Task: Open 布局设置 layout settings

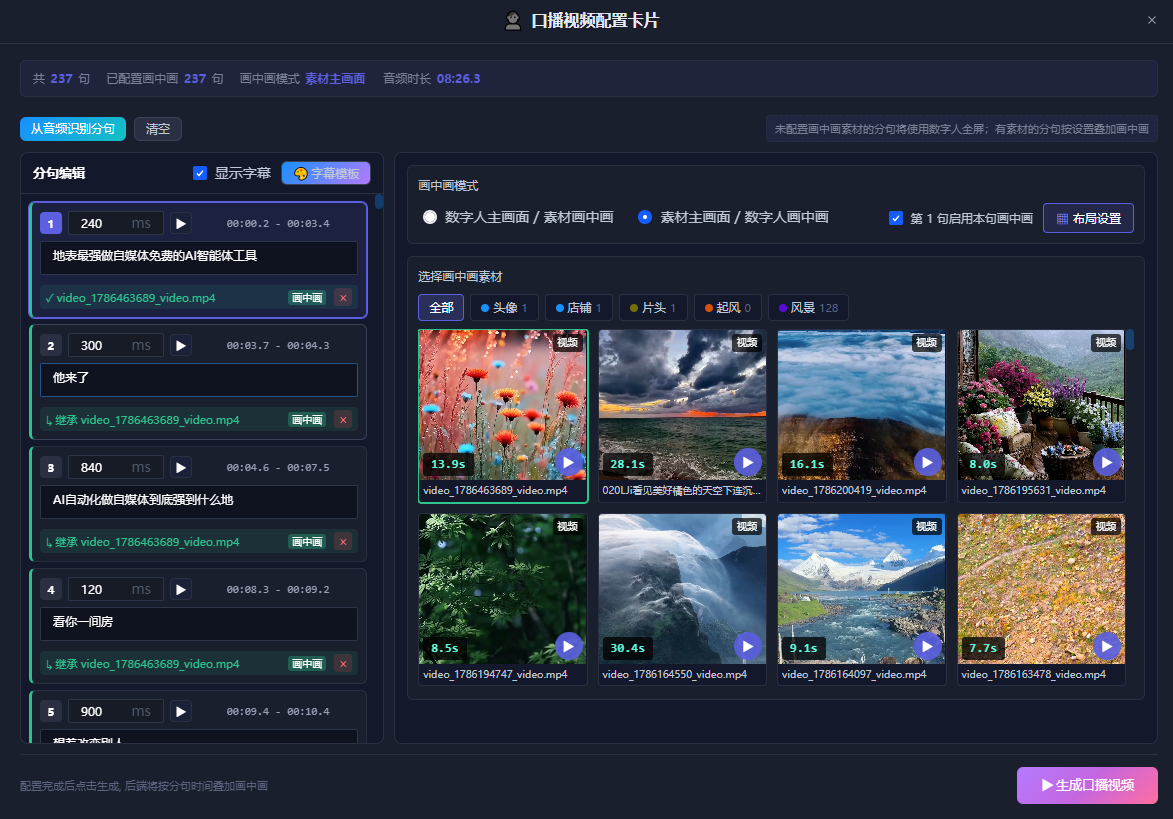Action: pyautogui.click(x=1088, y=218)
